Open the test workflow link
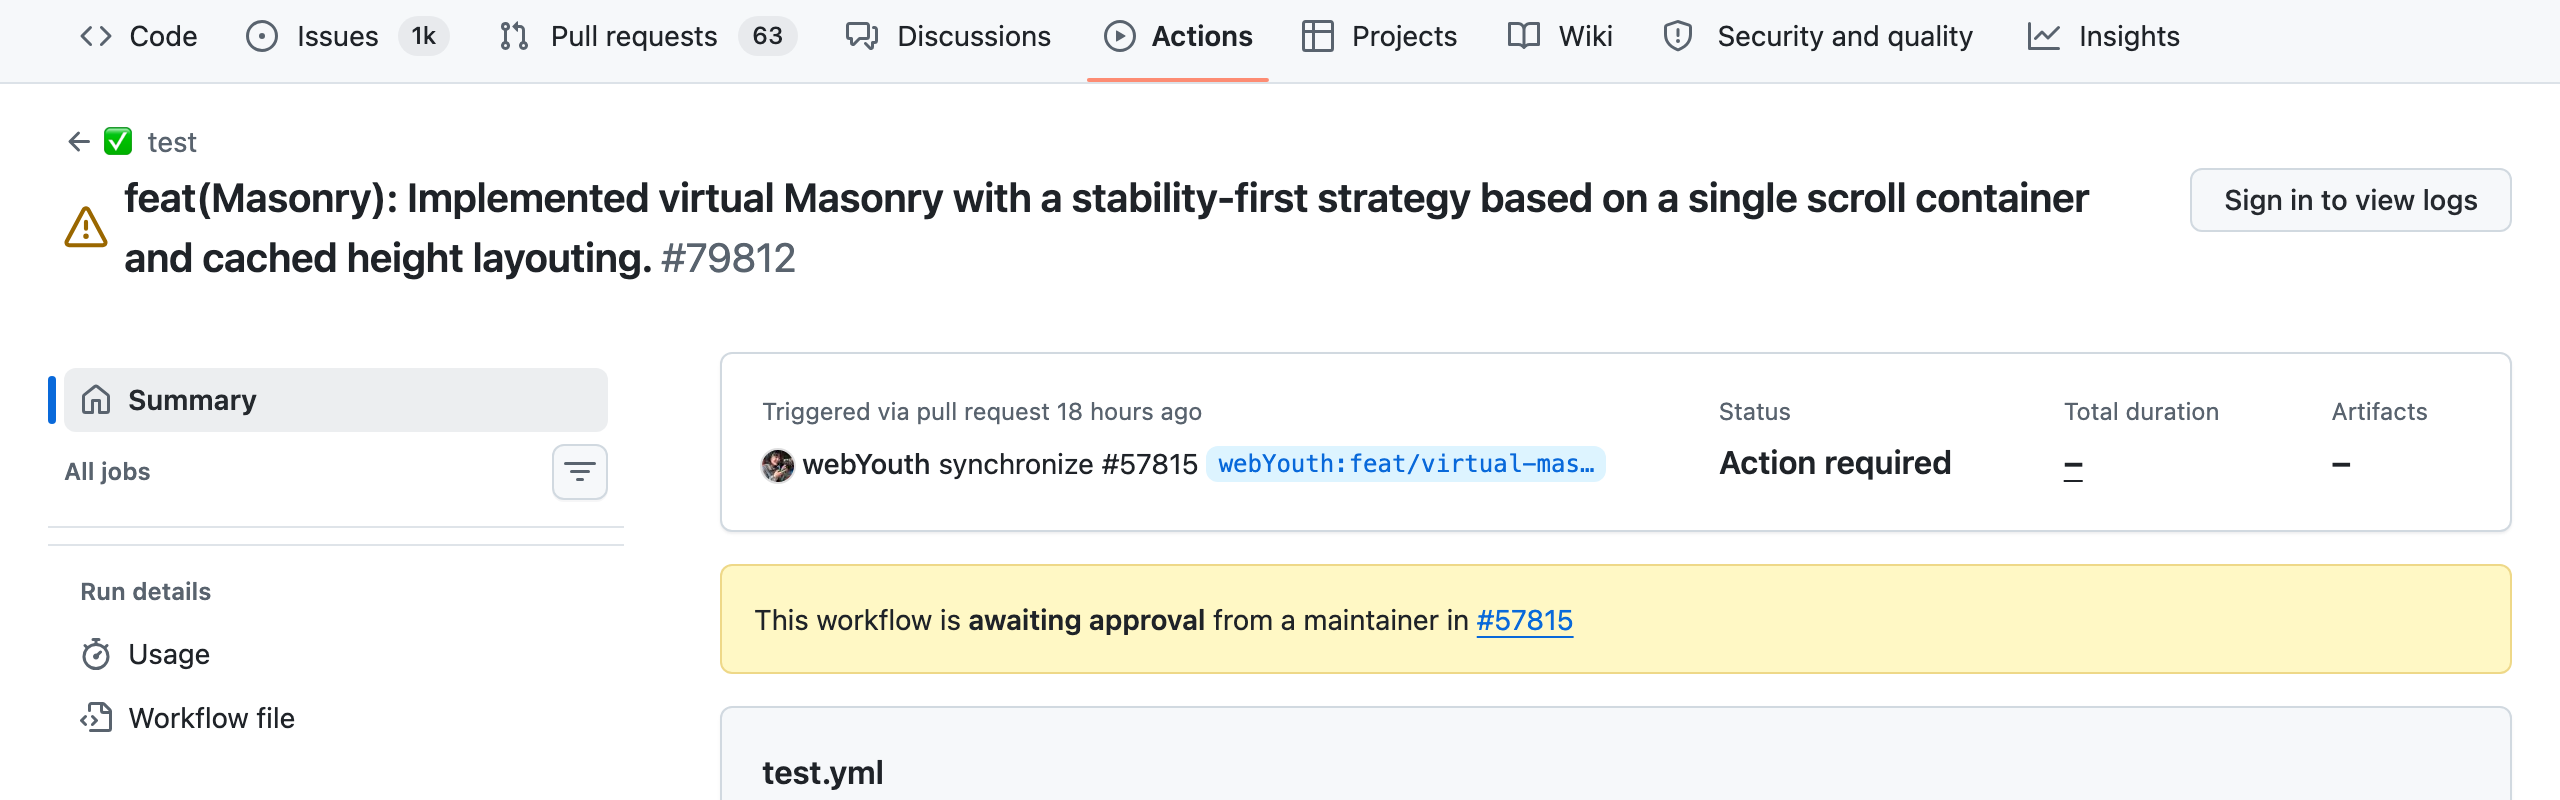This screenshot has height=800, width=2560. point(172,142)
